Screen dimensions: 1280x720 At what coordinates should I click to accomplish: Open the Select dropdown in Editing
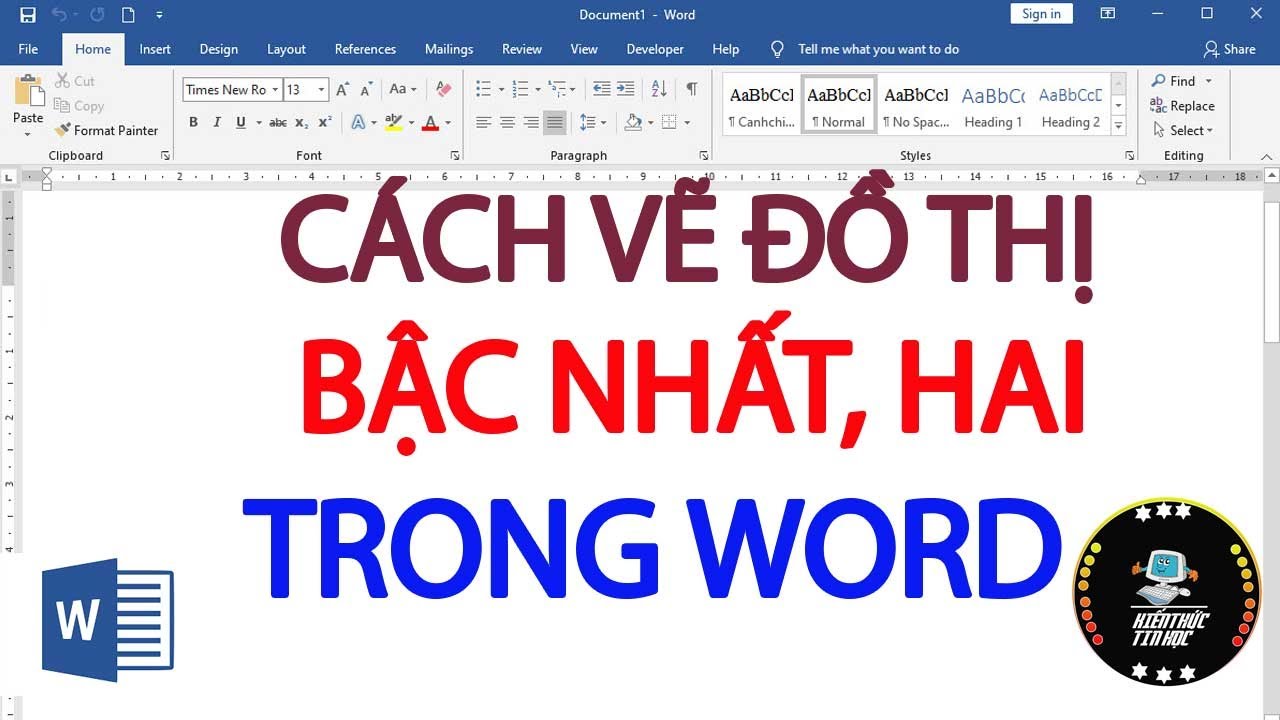pos(1182,130)
